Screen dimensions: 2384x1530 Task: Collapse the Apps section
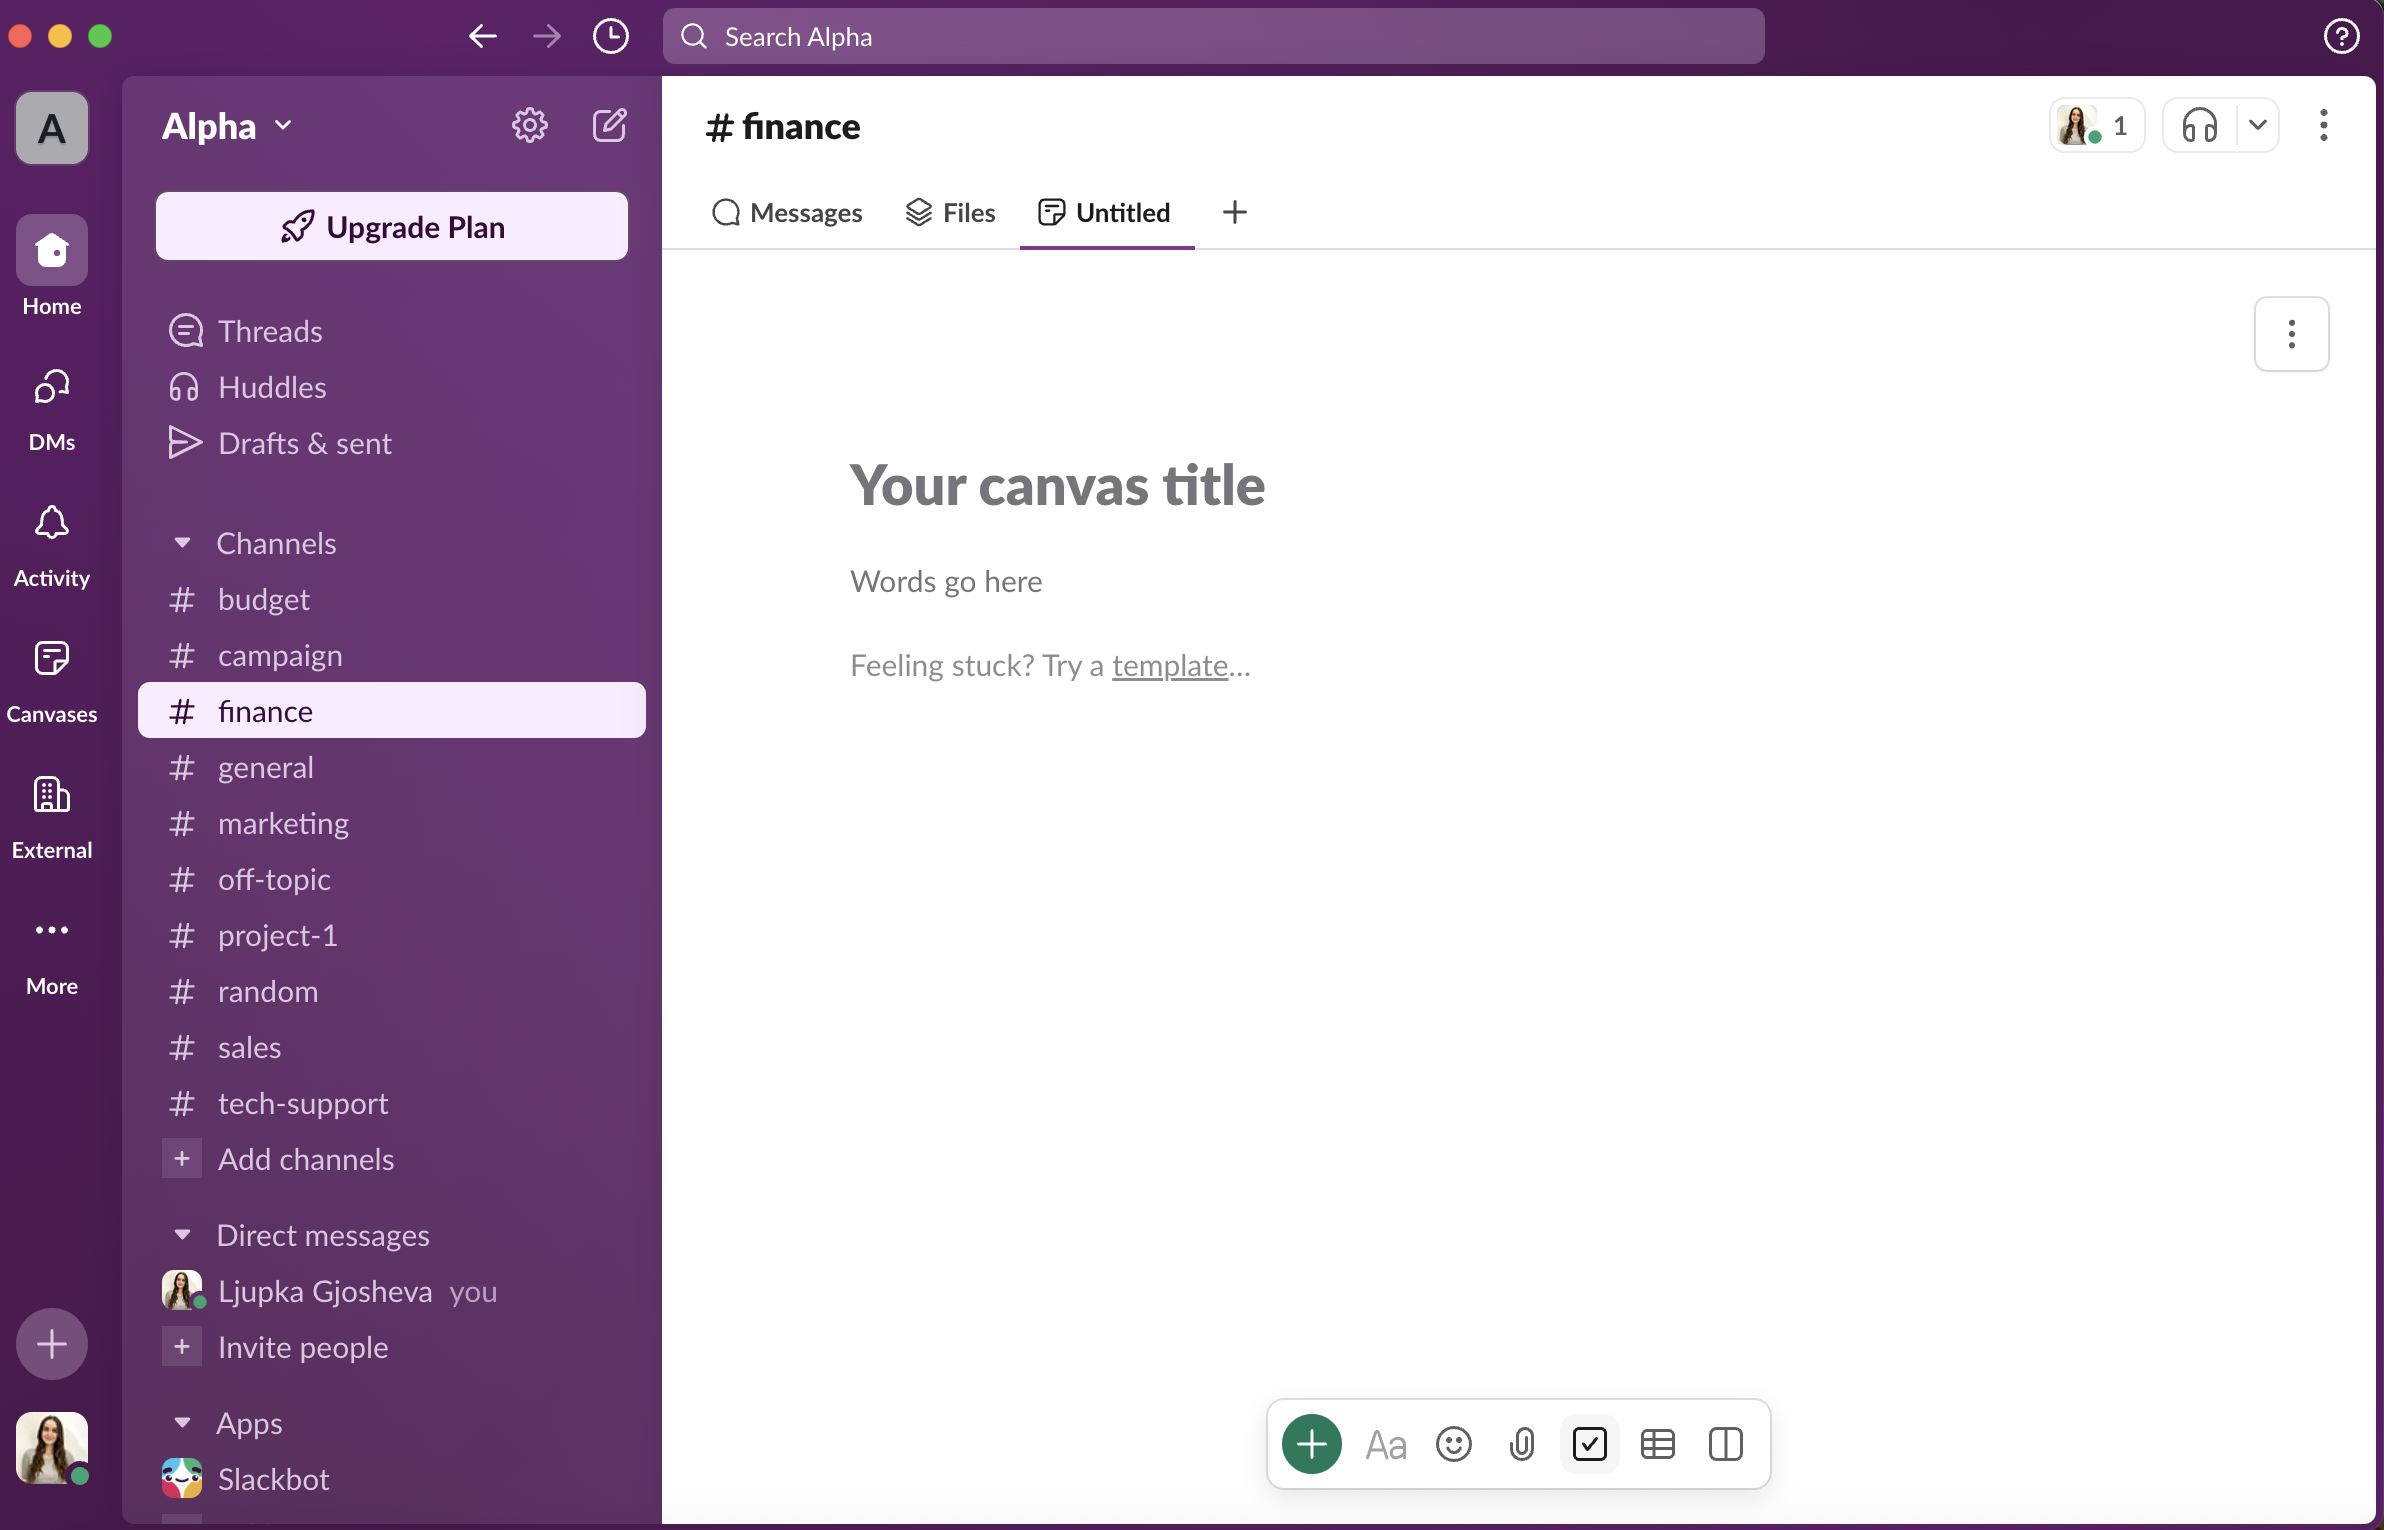[182, 1423]
